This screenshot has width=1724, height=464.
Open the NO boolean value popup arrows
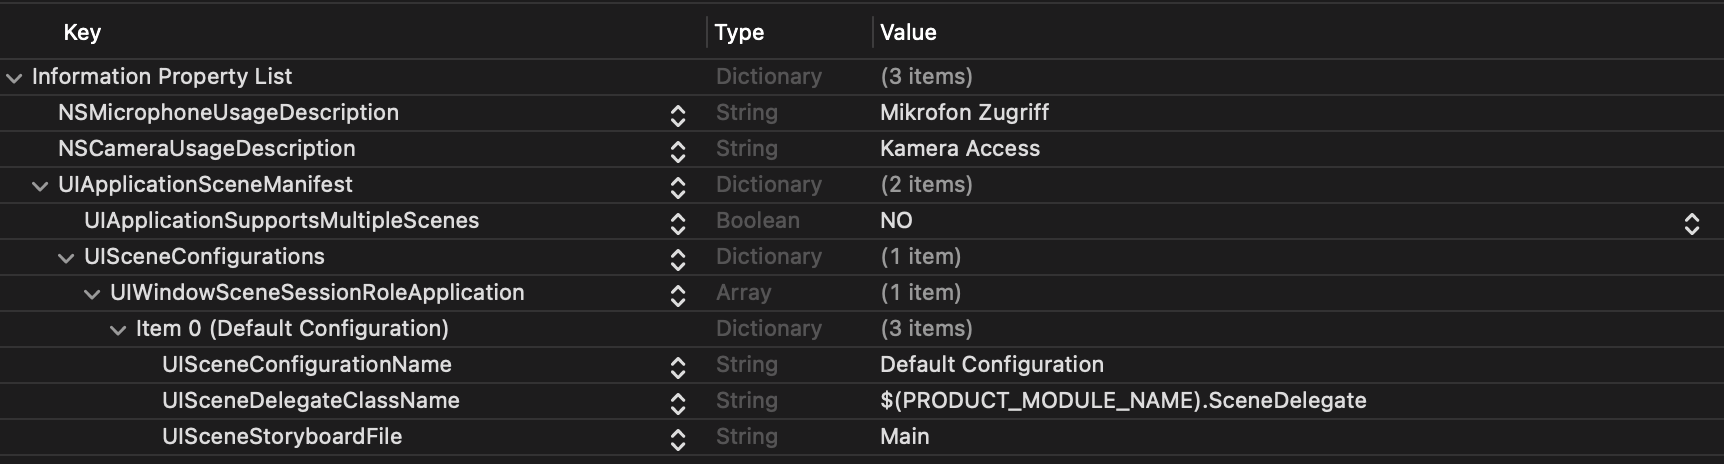(1691, 223)
